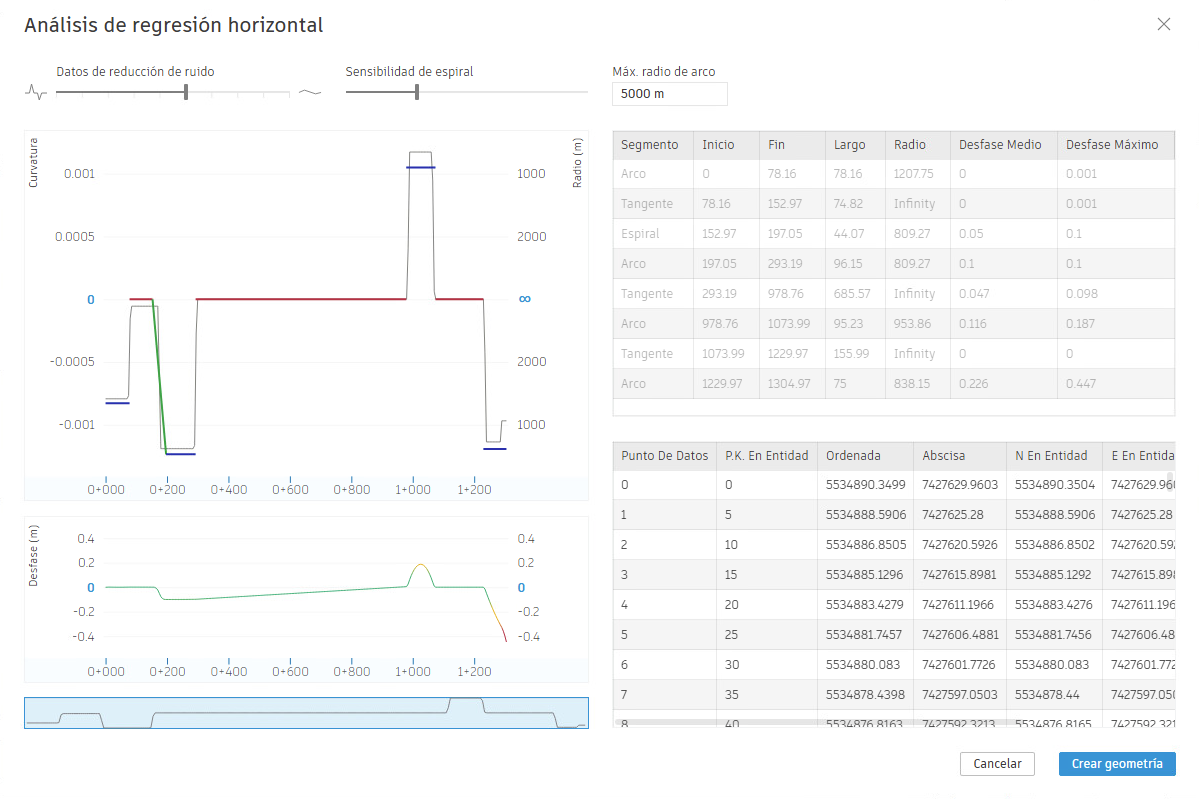
Task: Click the Crear geometría button
Action: pyautogui.click(x=1116, y=764)
